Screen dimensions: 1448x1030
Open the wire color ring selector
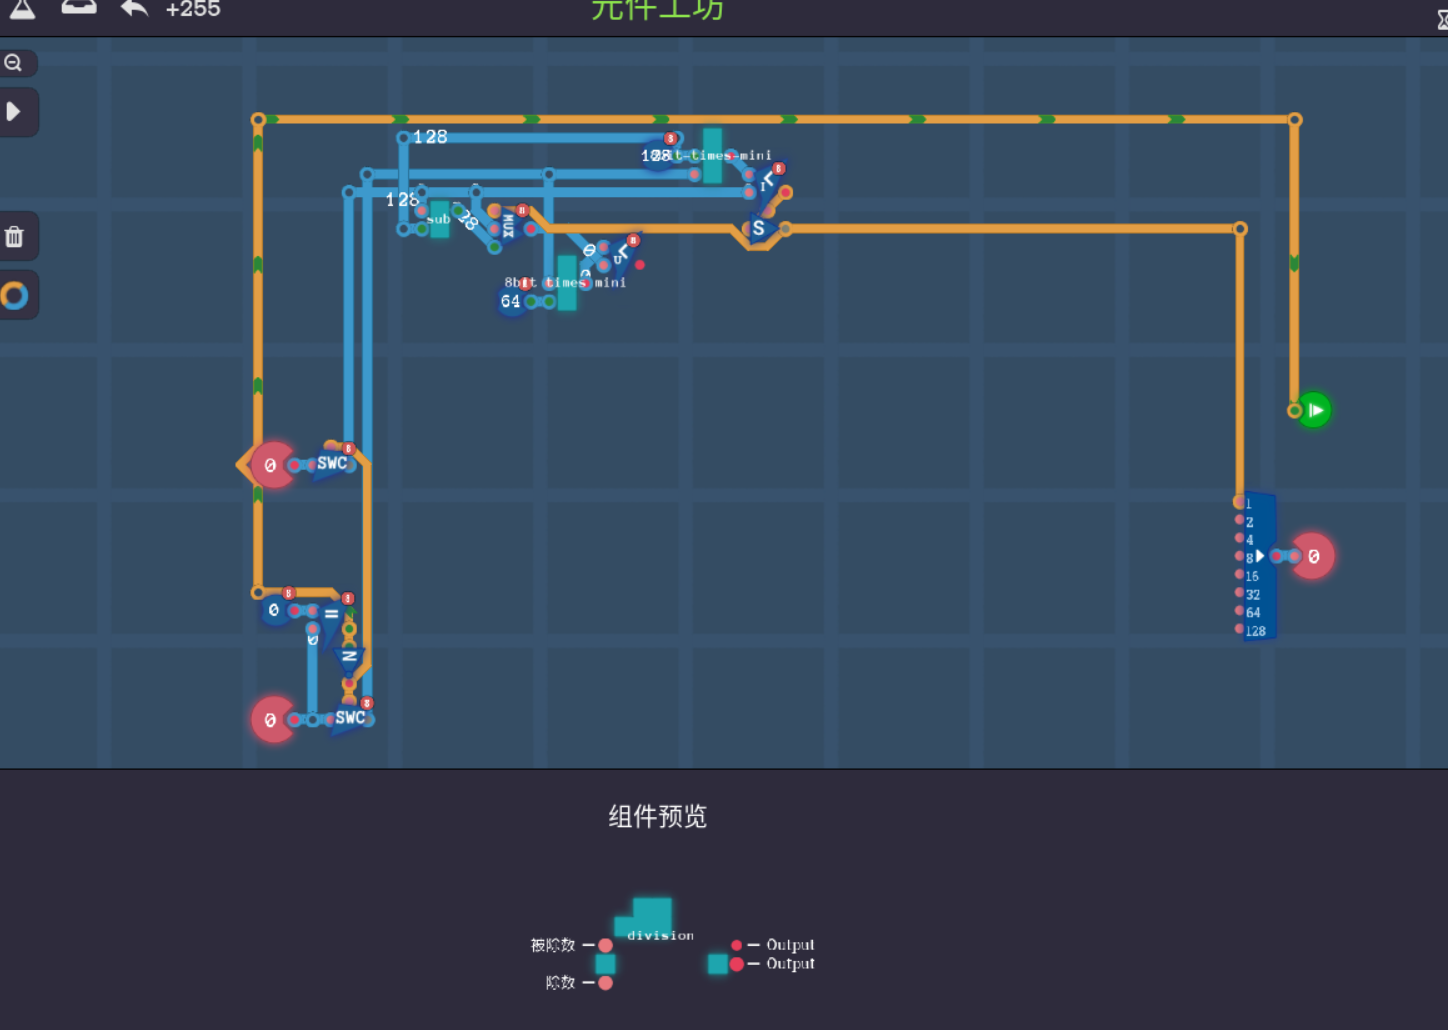tap(14, 295)
